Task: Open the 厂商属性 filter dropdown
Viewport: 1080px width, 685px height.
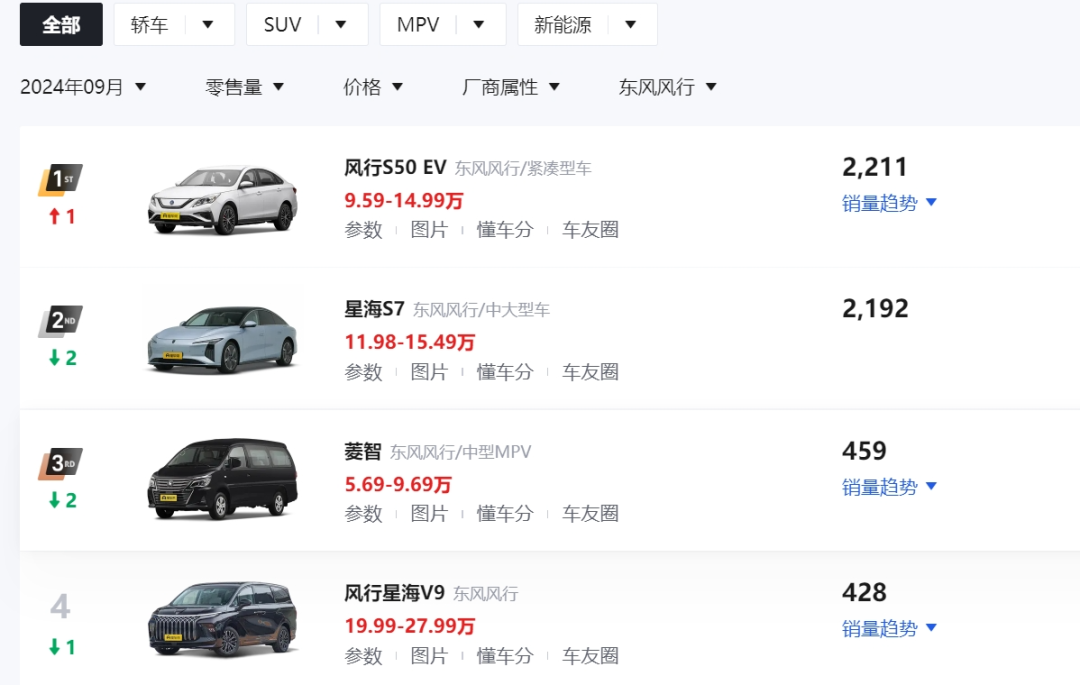Action: 511,87
